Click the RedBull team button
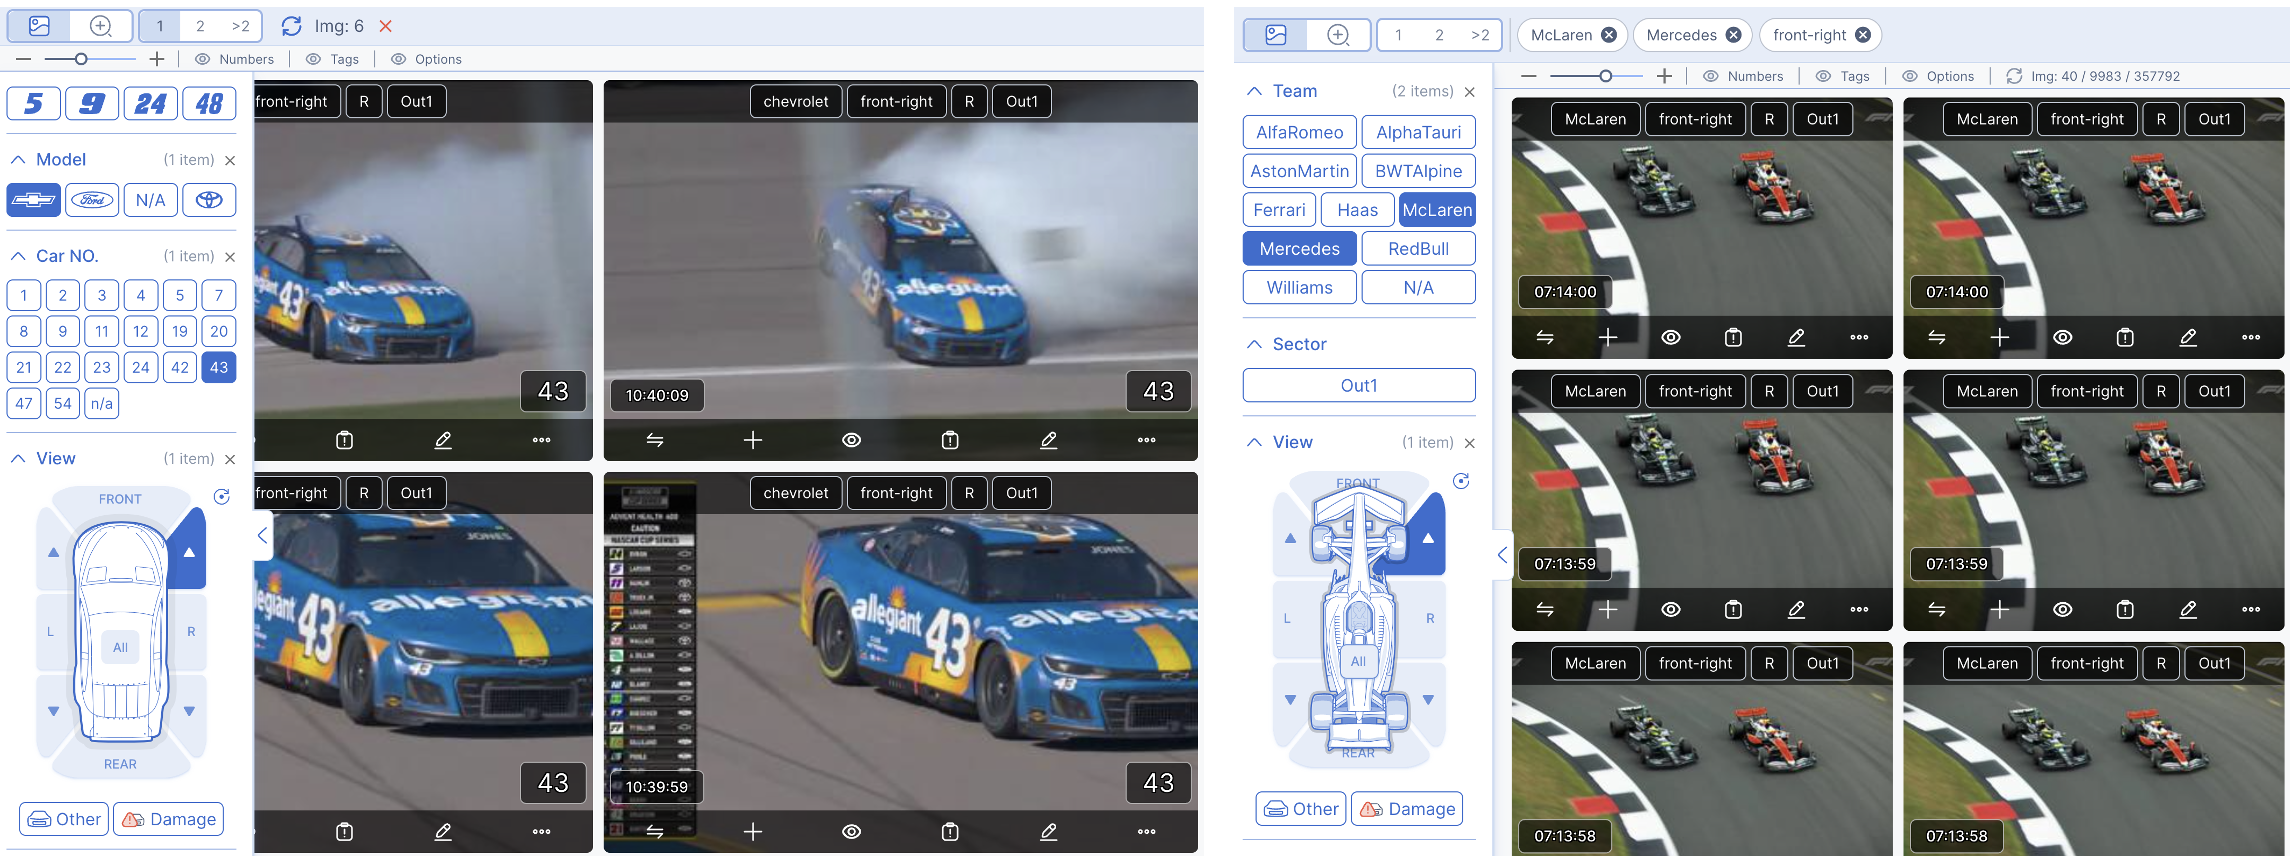2290x864 pixels. pyautogui.click(x=1418, y=249)
